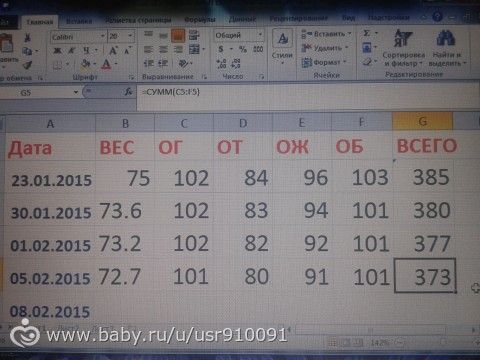Click the font color A icon
Image resolution: width=480 pixels, height=360 pixels.
106,63
